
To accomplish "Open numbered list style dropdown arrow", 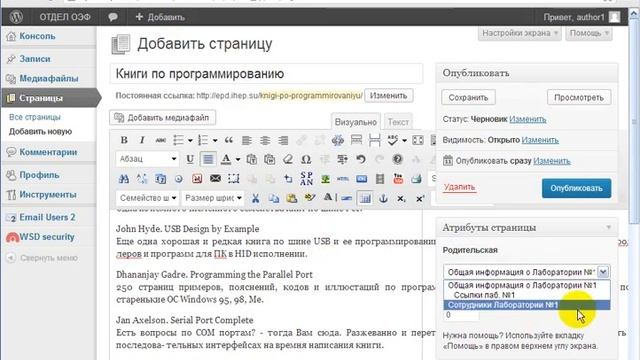I will tap(215, 140).
